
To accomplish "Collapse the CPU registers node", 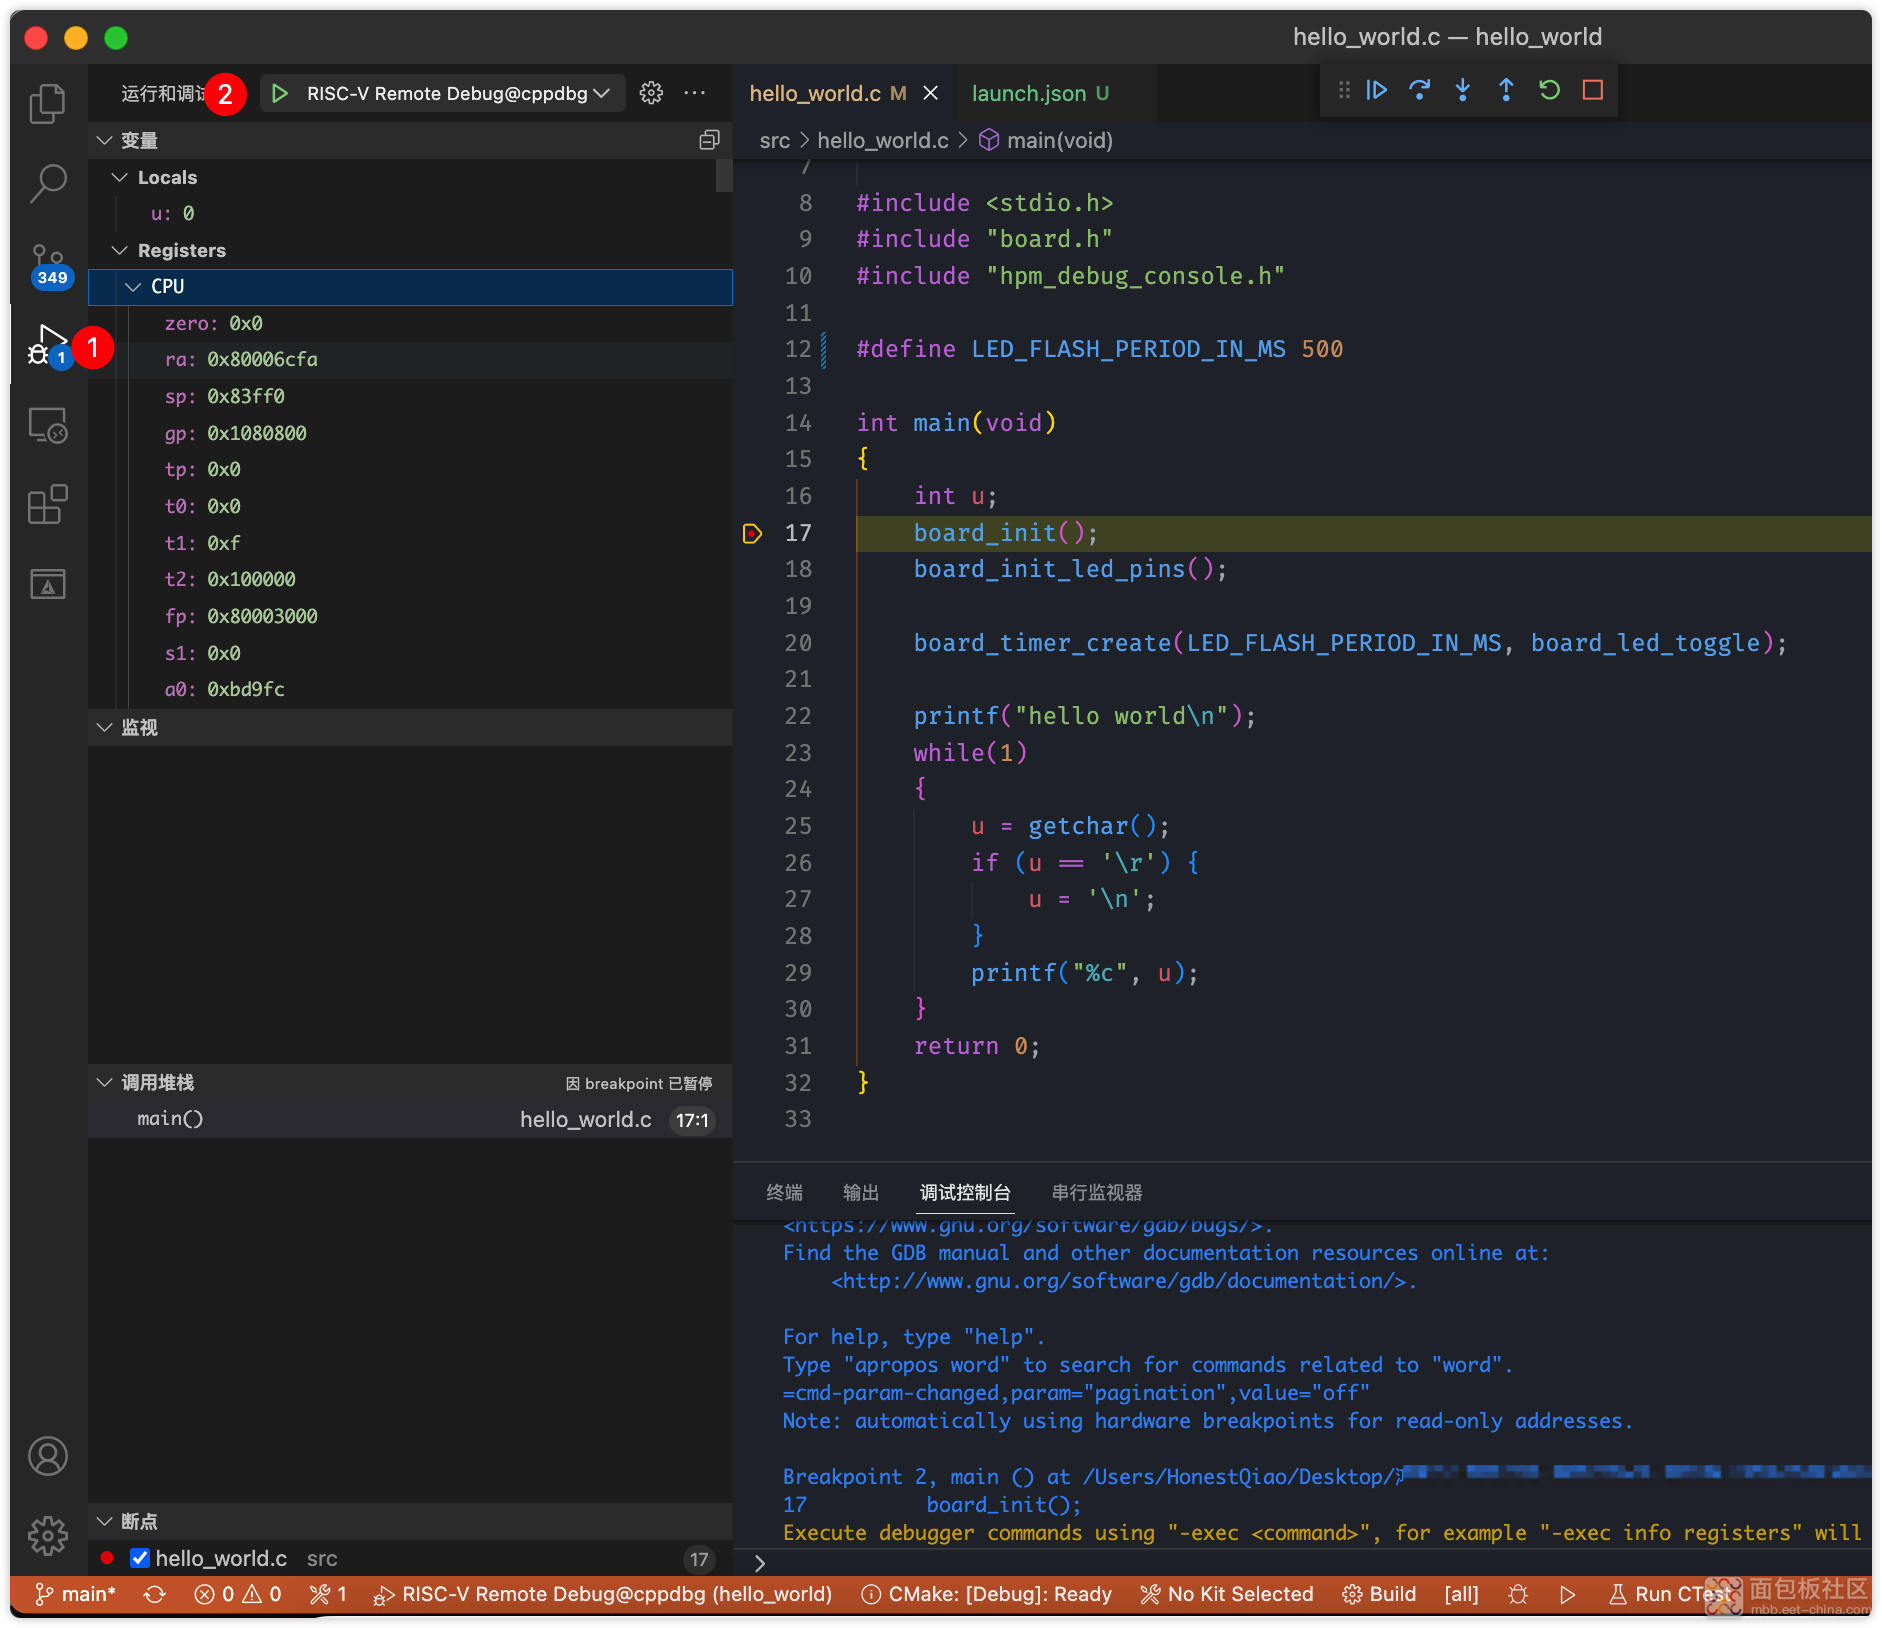I will click(133, 287).
